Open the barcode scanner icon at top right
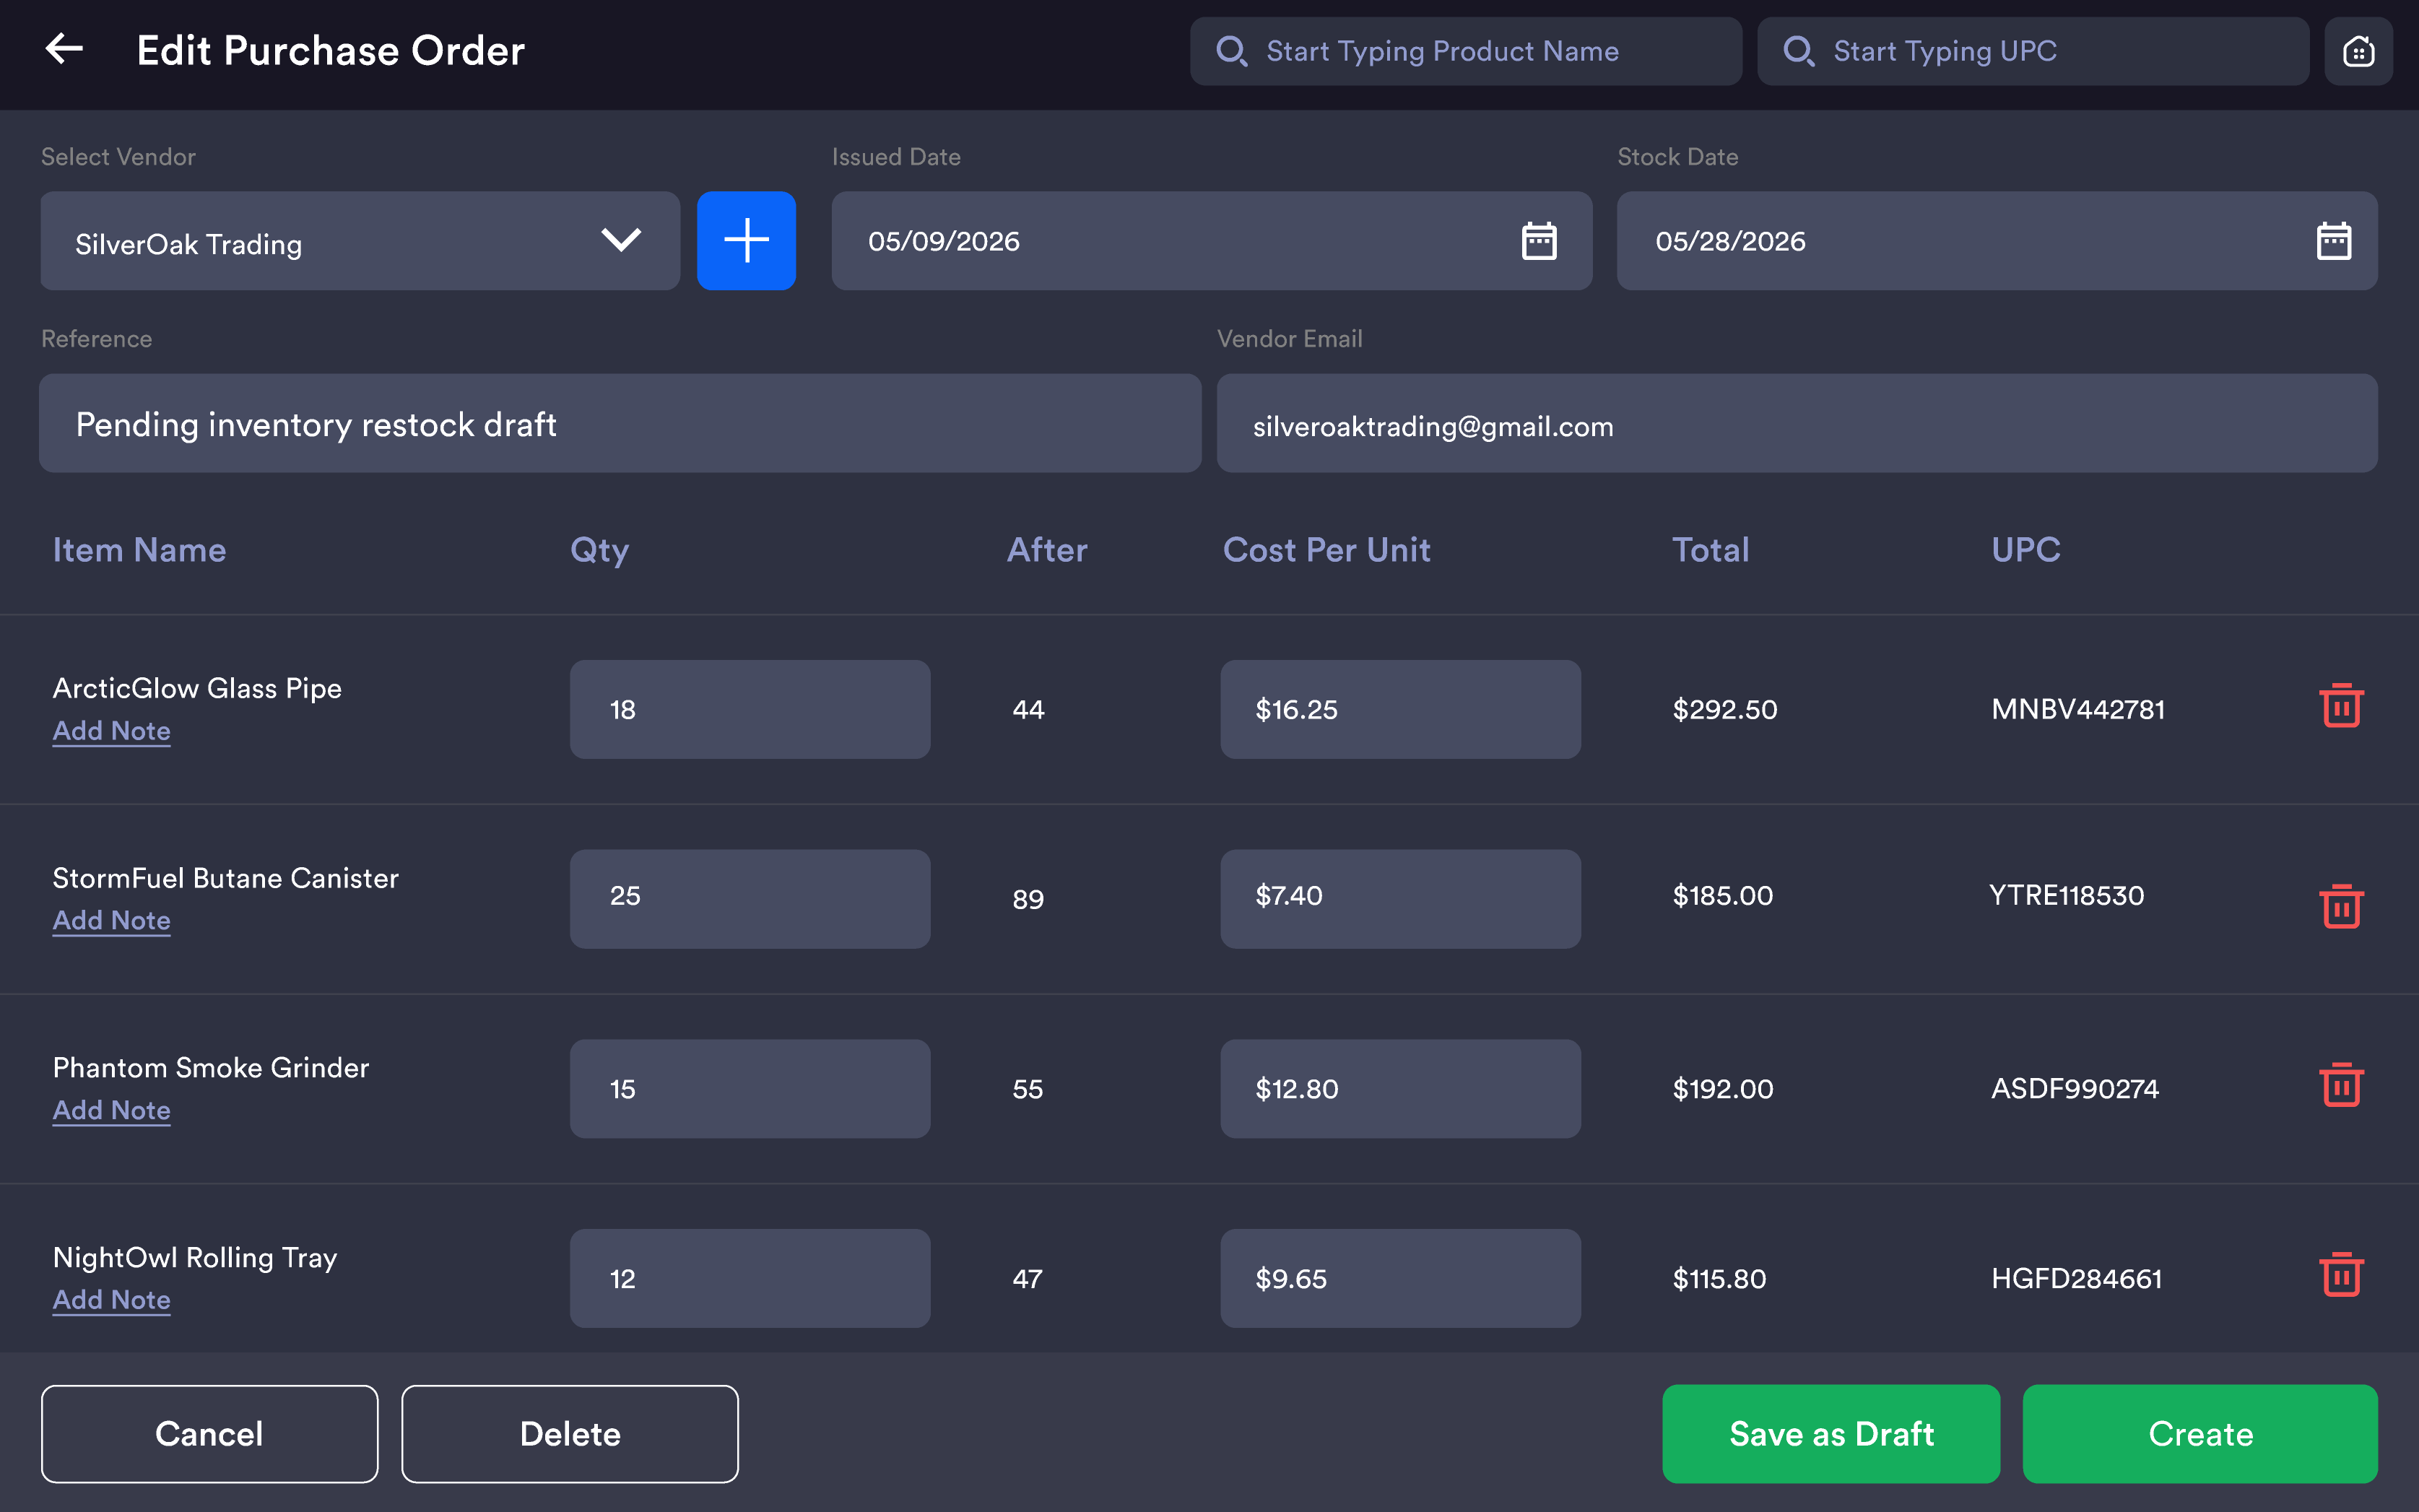 tap(2358, 51)
